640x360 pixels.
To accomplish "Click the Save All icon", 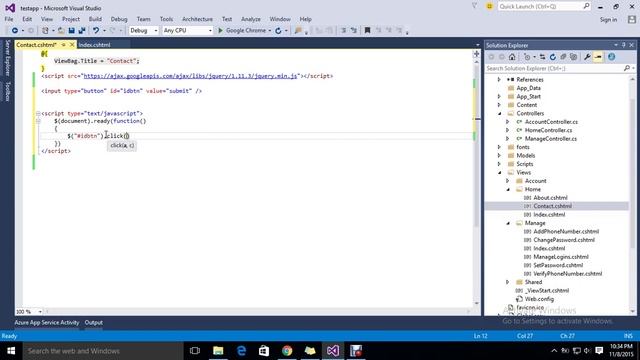I will pyautogui.click(x=82, y=31).
